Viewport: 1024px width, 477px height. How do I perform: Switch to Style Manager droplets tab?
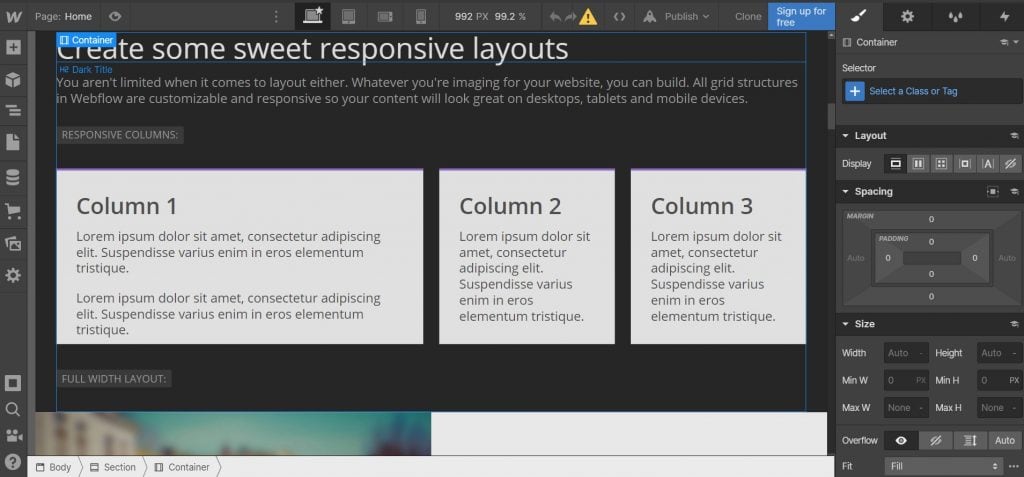click(x=956, y=16)
